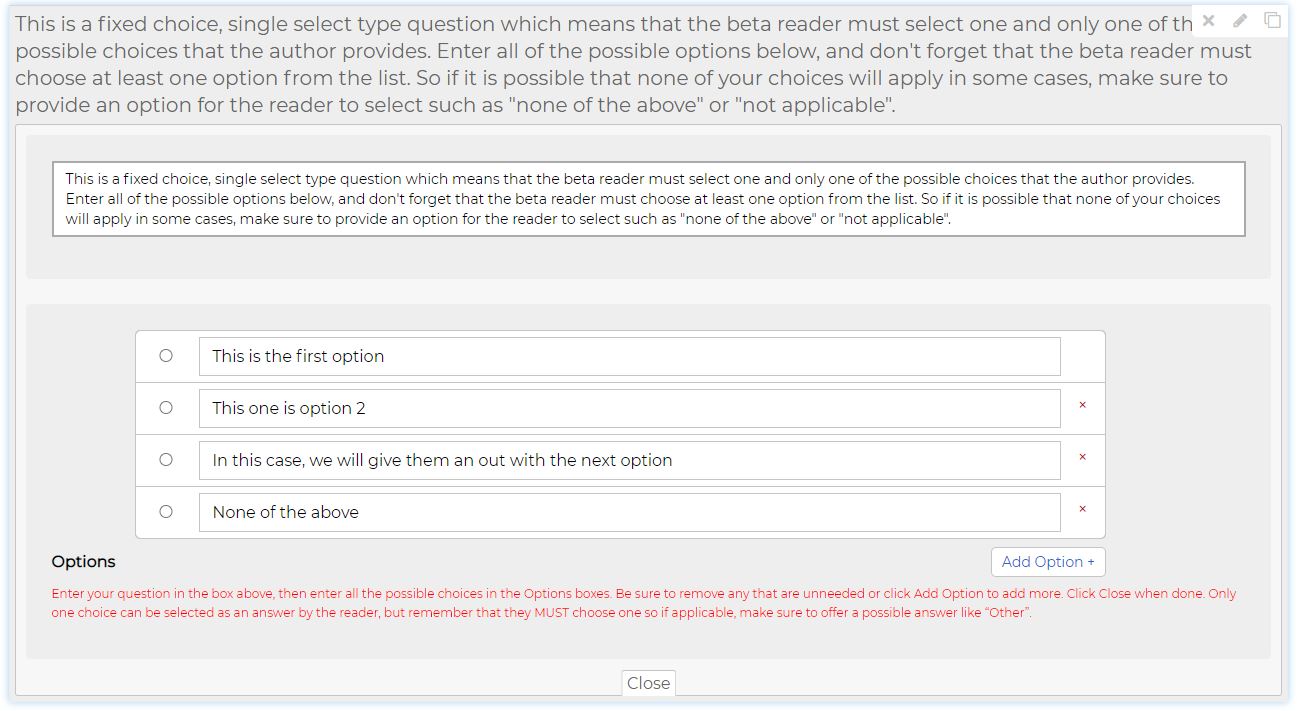The height and width of the screenshot is (711, 1297).
Task: Focus the 'This one is option 2' text box
Action: tap(629, 409)
